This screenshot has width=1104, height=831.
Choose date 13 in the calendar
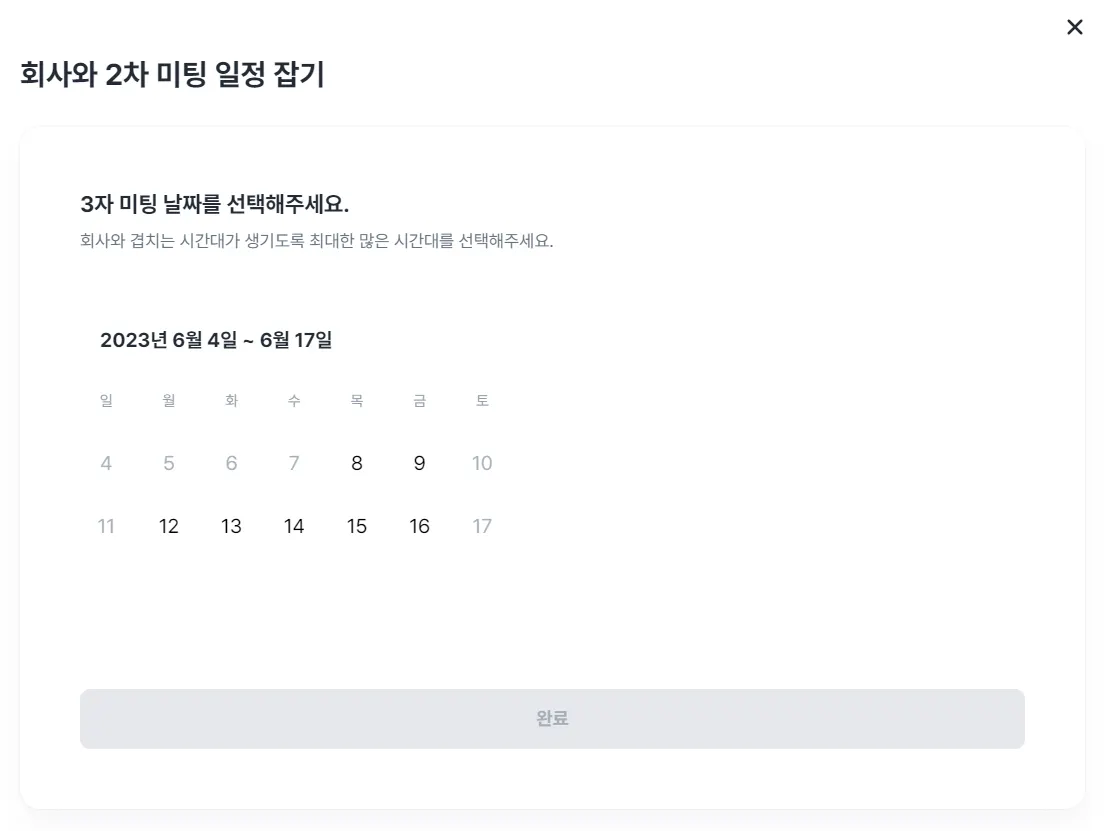pos(231,527)
